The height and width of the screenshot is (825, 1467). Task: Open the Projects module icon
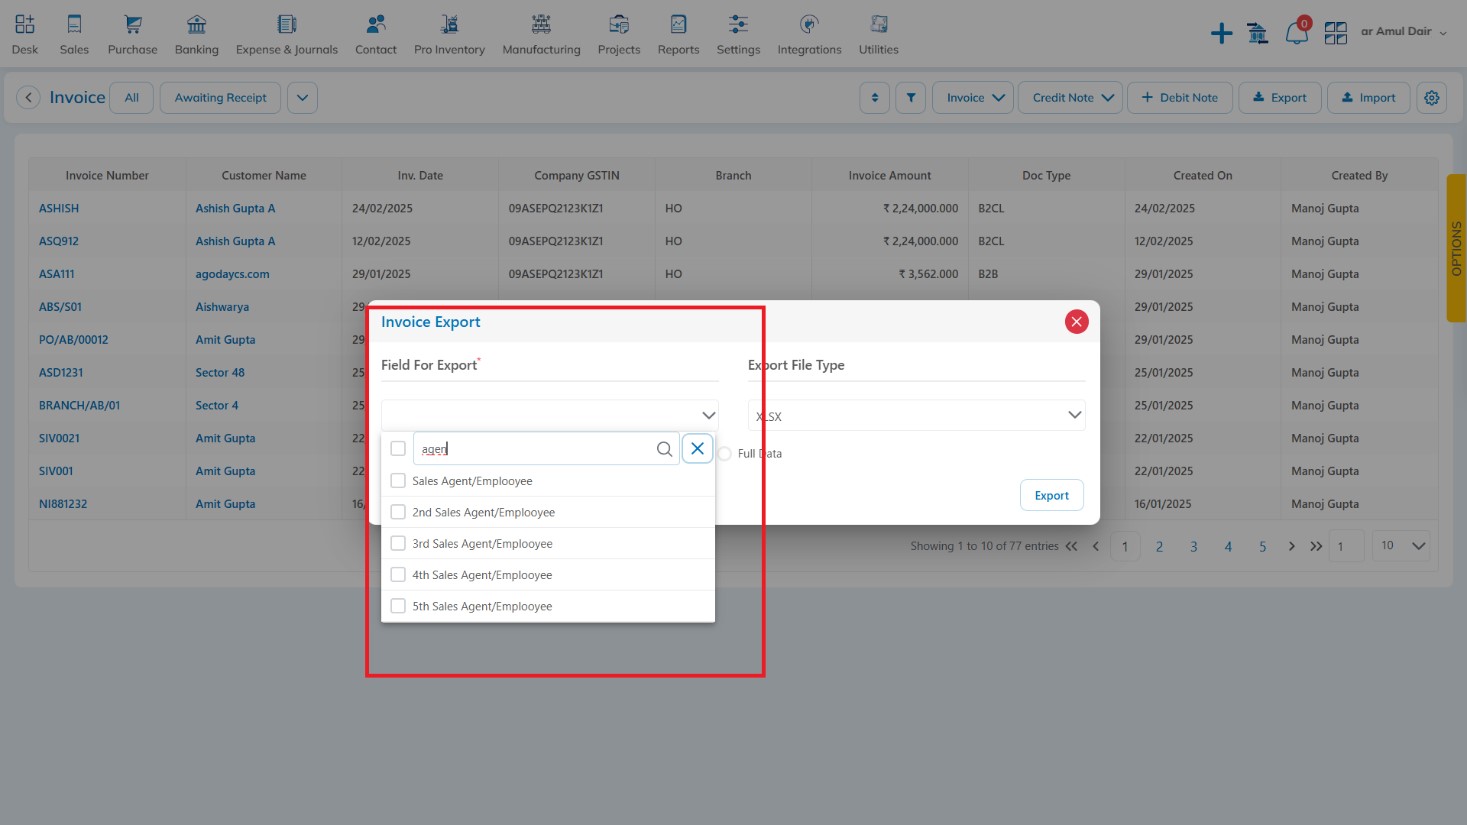pyautogui.click(x=619, y=24)
